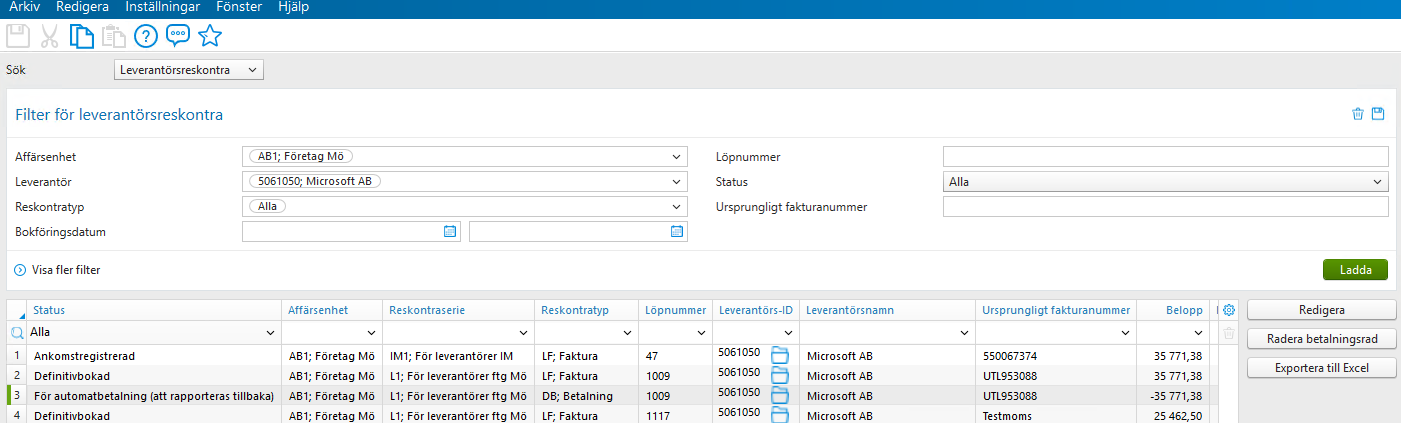Expand the Leverantör filter dropdown
Screen dimensions: 1401x423
click(x=677, y=181)
